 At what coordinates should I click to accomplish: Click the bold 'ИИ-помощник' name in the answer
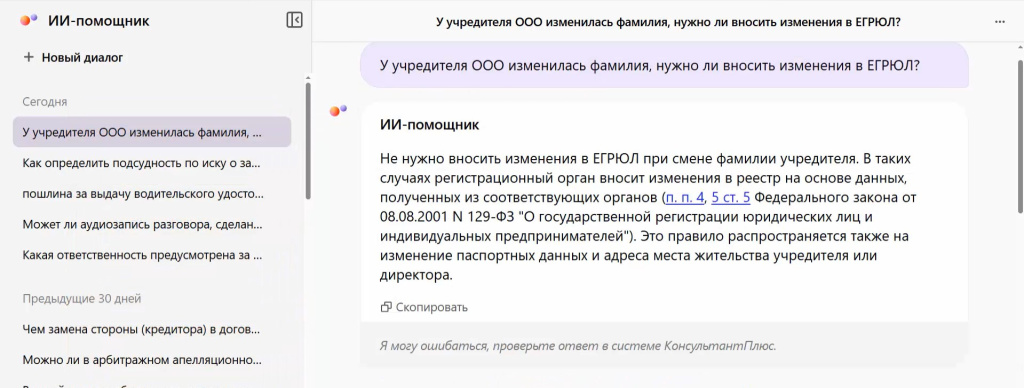pos(430,125)
